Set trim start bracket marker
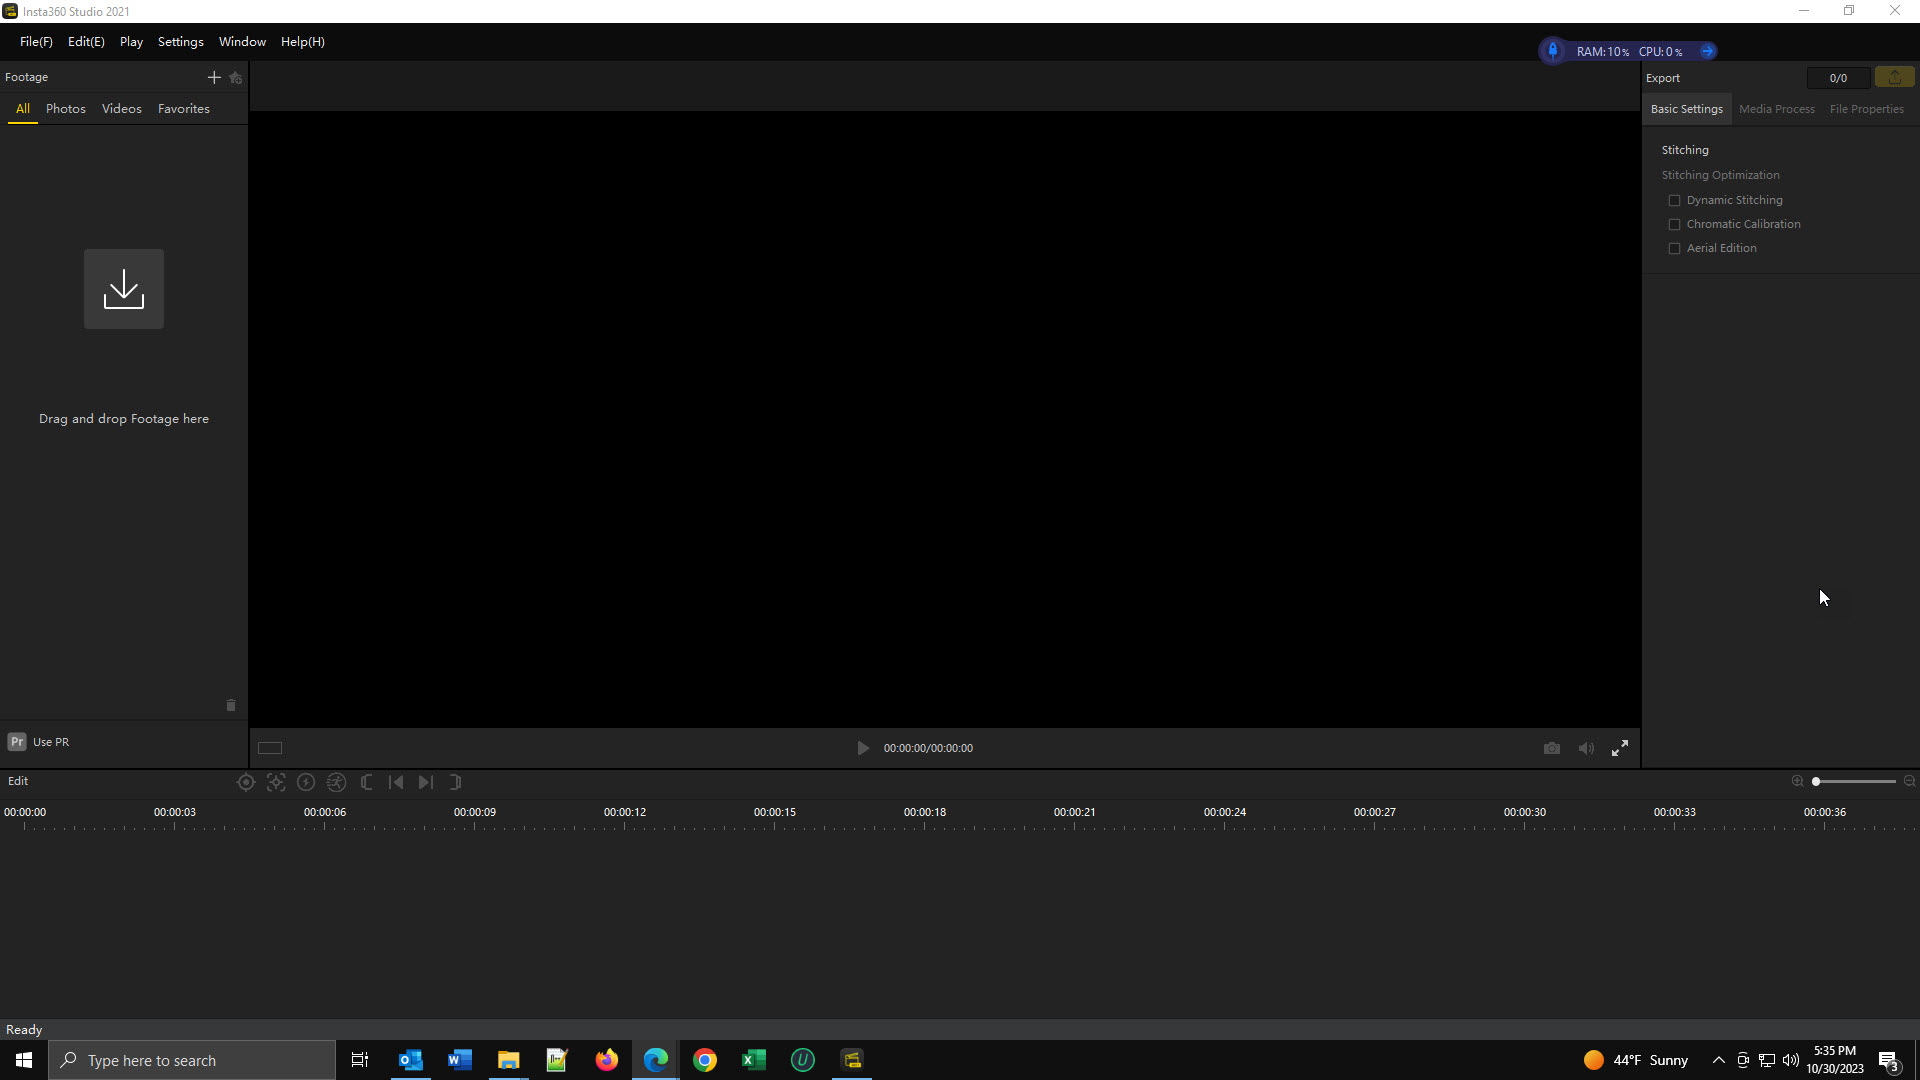 tap(366, 782)
